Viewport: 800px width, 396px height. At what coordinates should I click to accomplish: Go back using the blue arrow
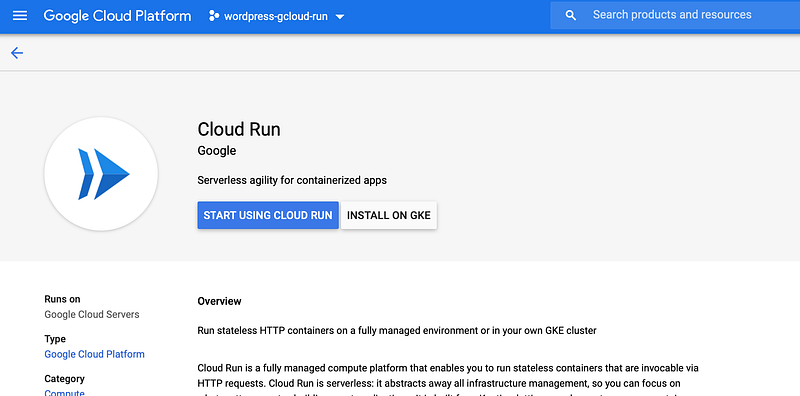(x=17, y=53)
